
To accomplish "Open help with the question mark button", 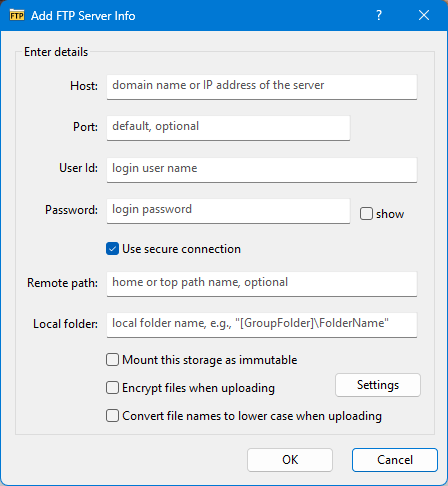I will tap(379, 15).
